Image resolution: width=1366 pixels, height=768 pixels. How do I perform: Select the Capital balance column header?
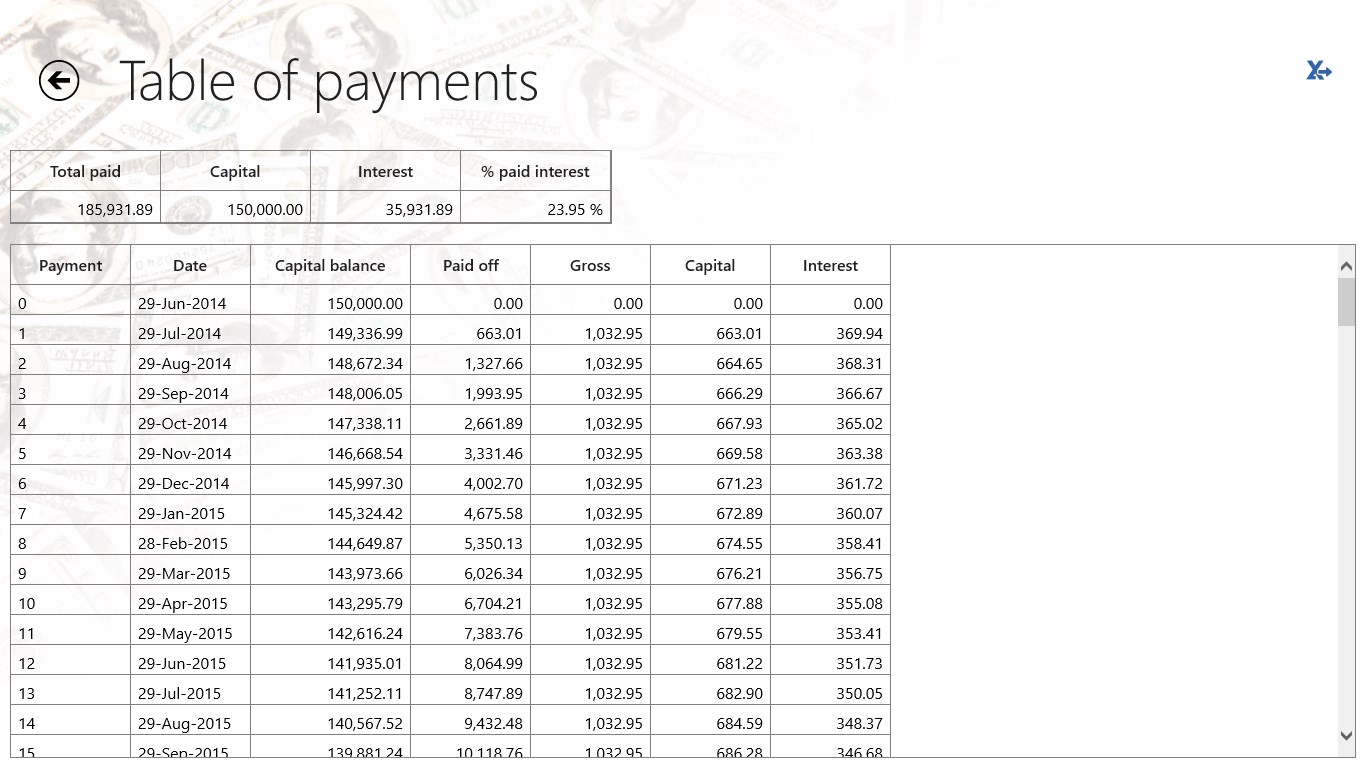pos(330,266)
